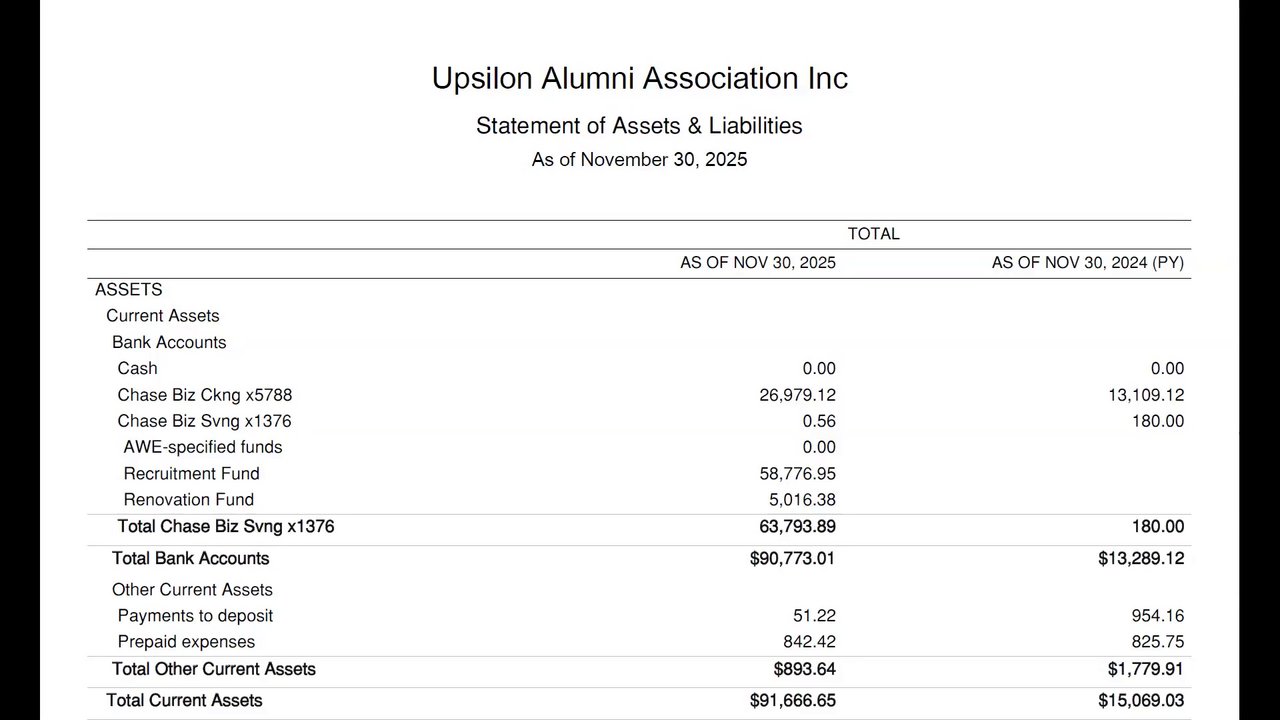The width and height of the screenshot is (1280, 720).
Task: Click the Chase Biz Ckng x5788 row label
Action: pos(205,395)
